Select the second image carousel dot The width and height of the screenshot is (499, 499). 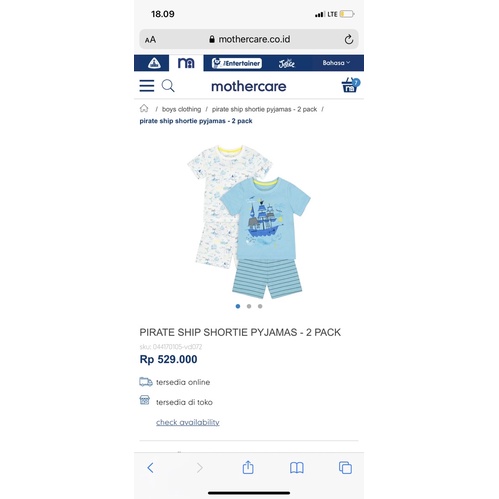pos(249,306)
